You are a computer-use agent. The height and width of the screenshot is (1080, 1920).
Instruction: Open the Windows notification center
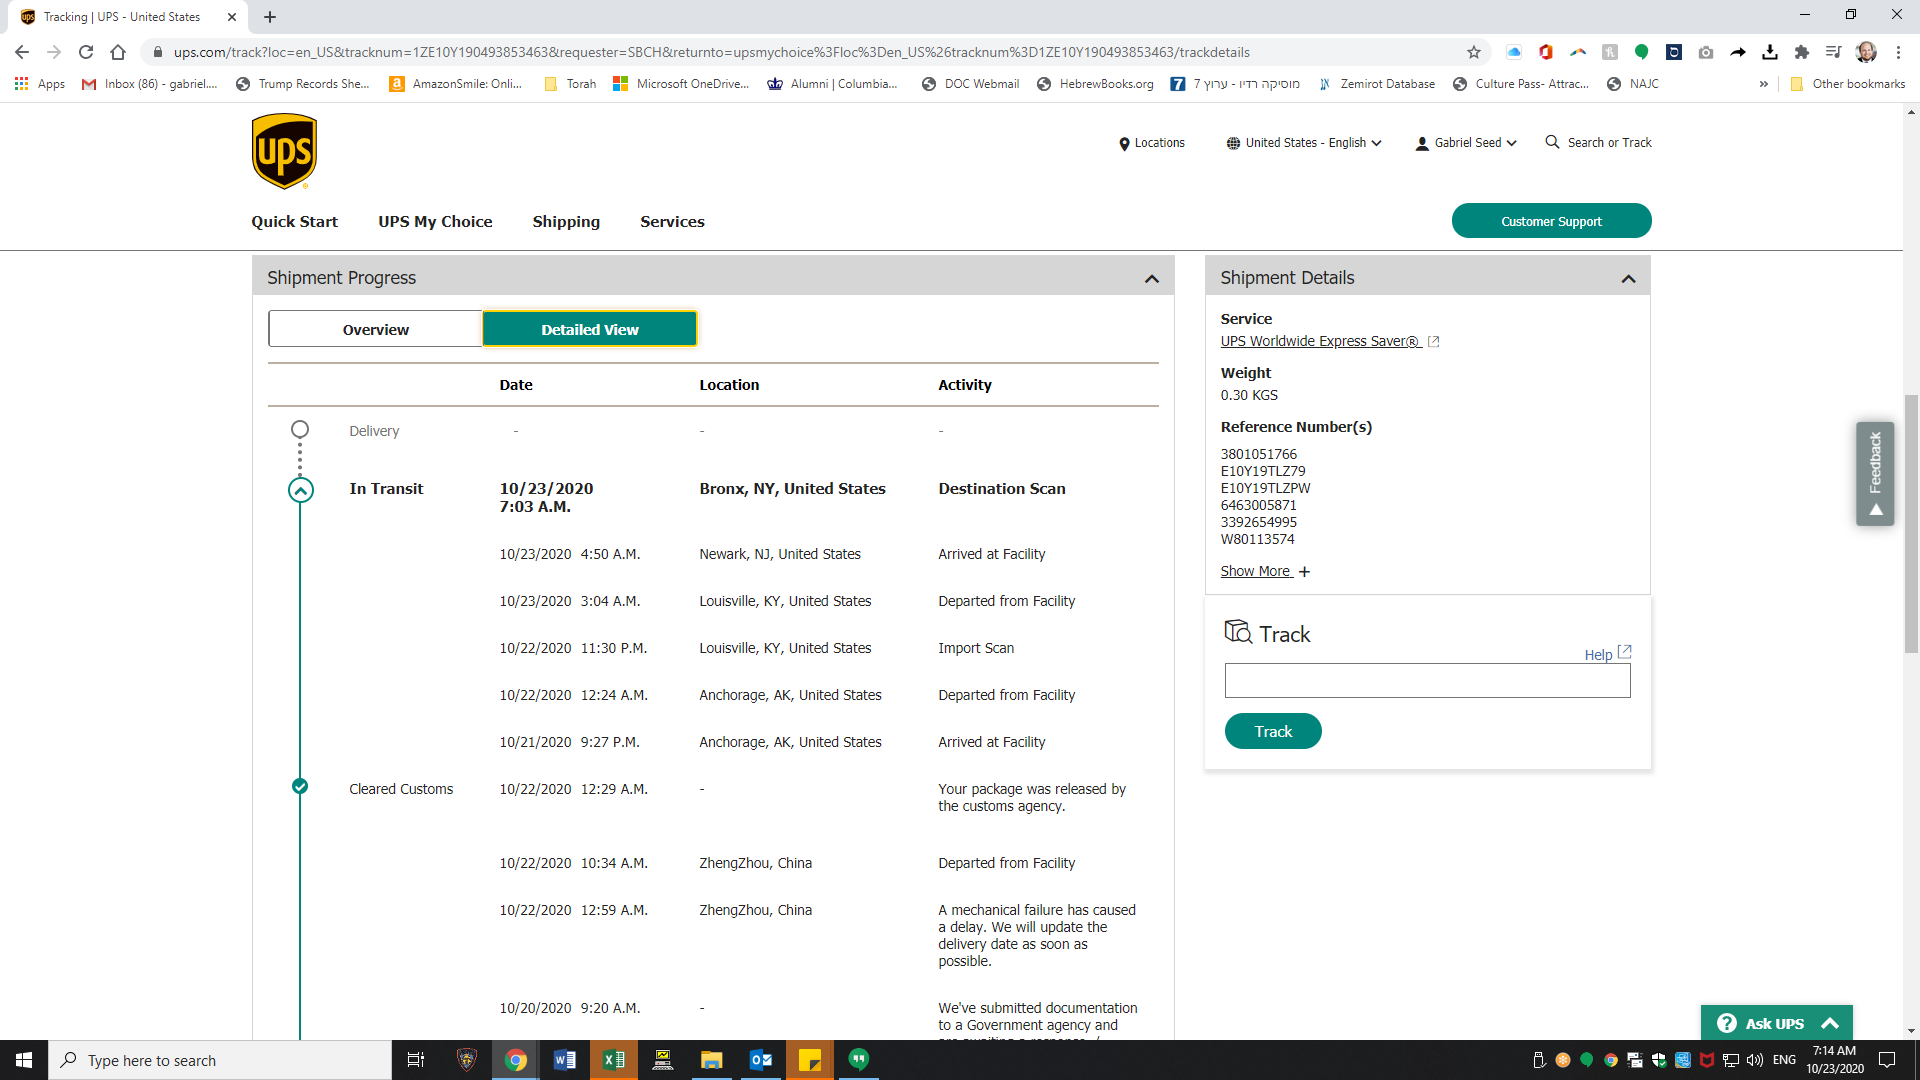[x=1887, y=1060]
